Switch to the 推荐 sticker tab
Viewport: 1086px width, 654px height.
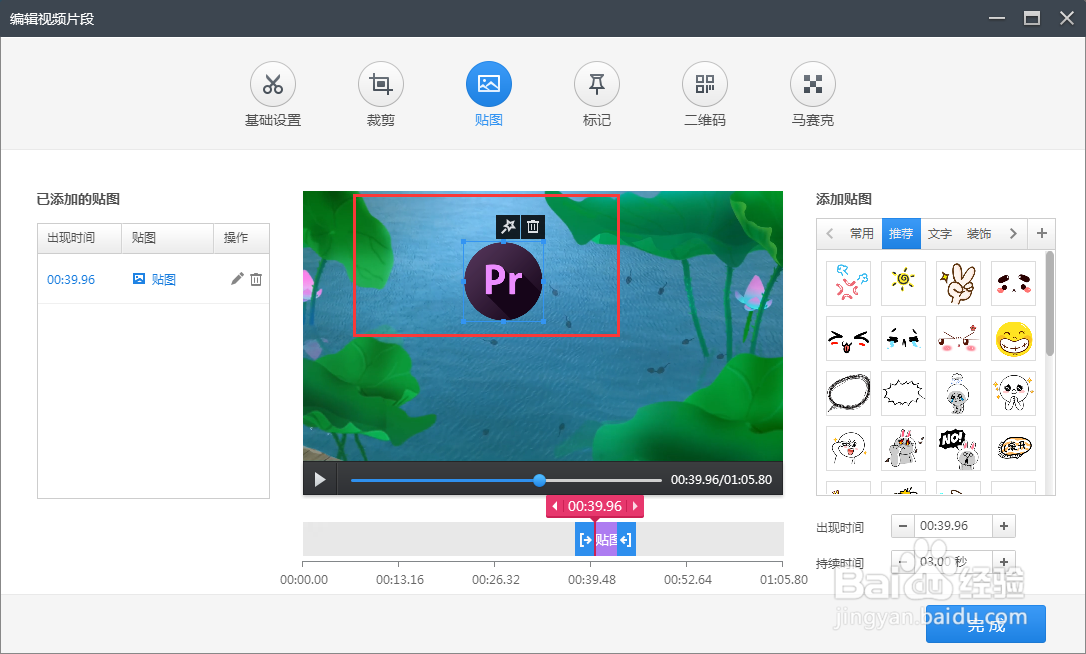point(901,233)
